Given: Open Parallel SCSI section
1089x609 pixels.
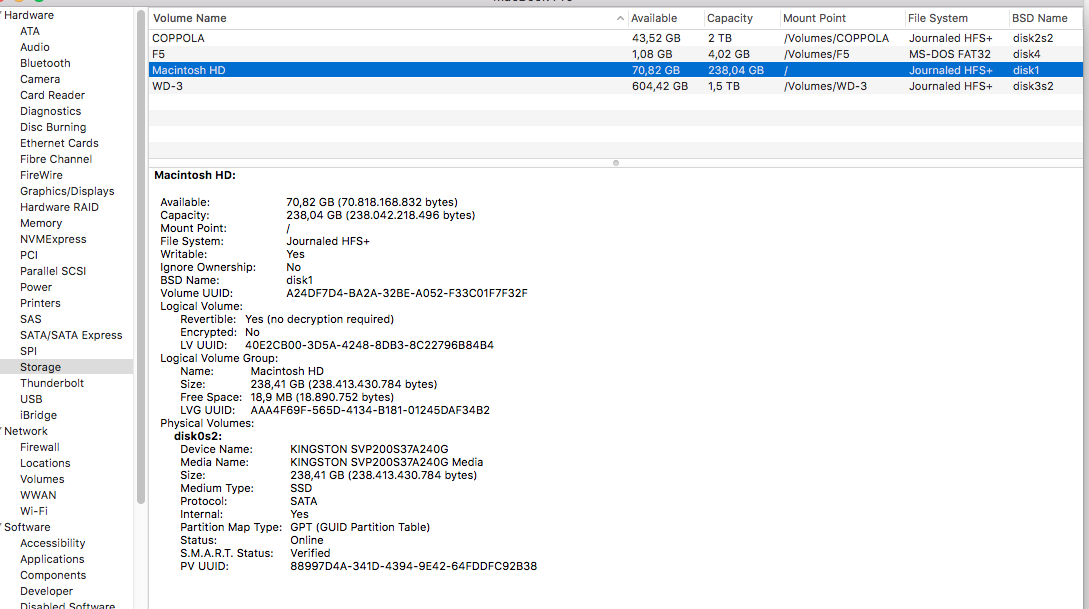Looking at the screenshot, I should click(53, 271).
